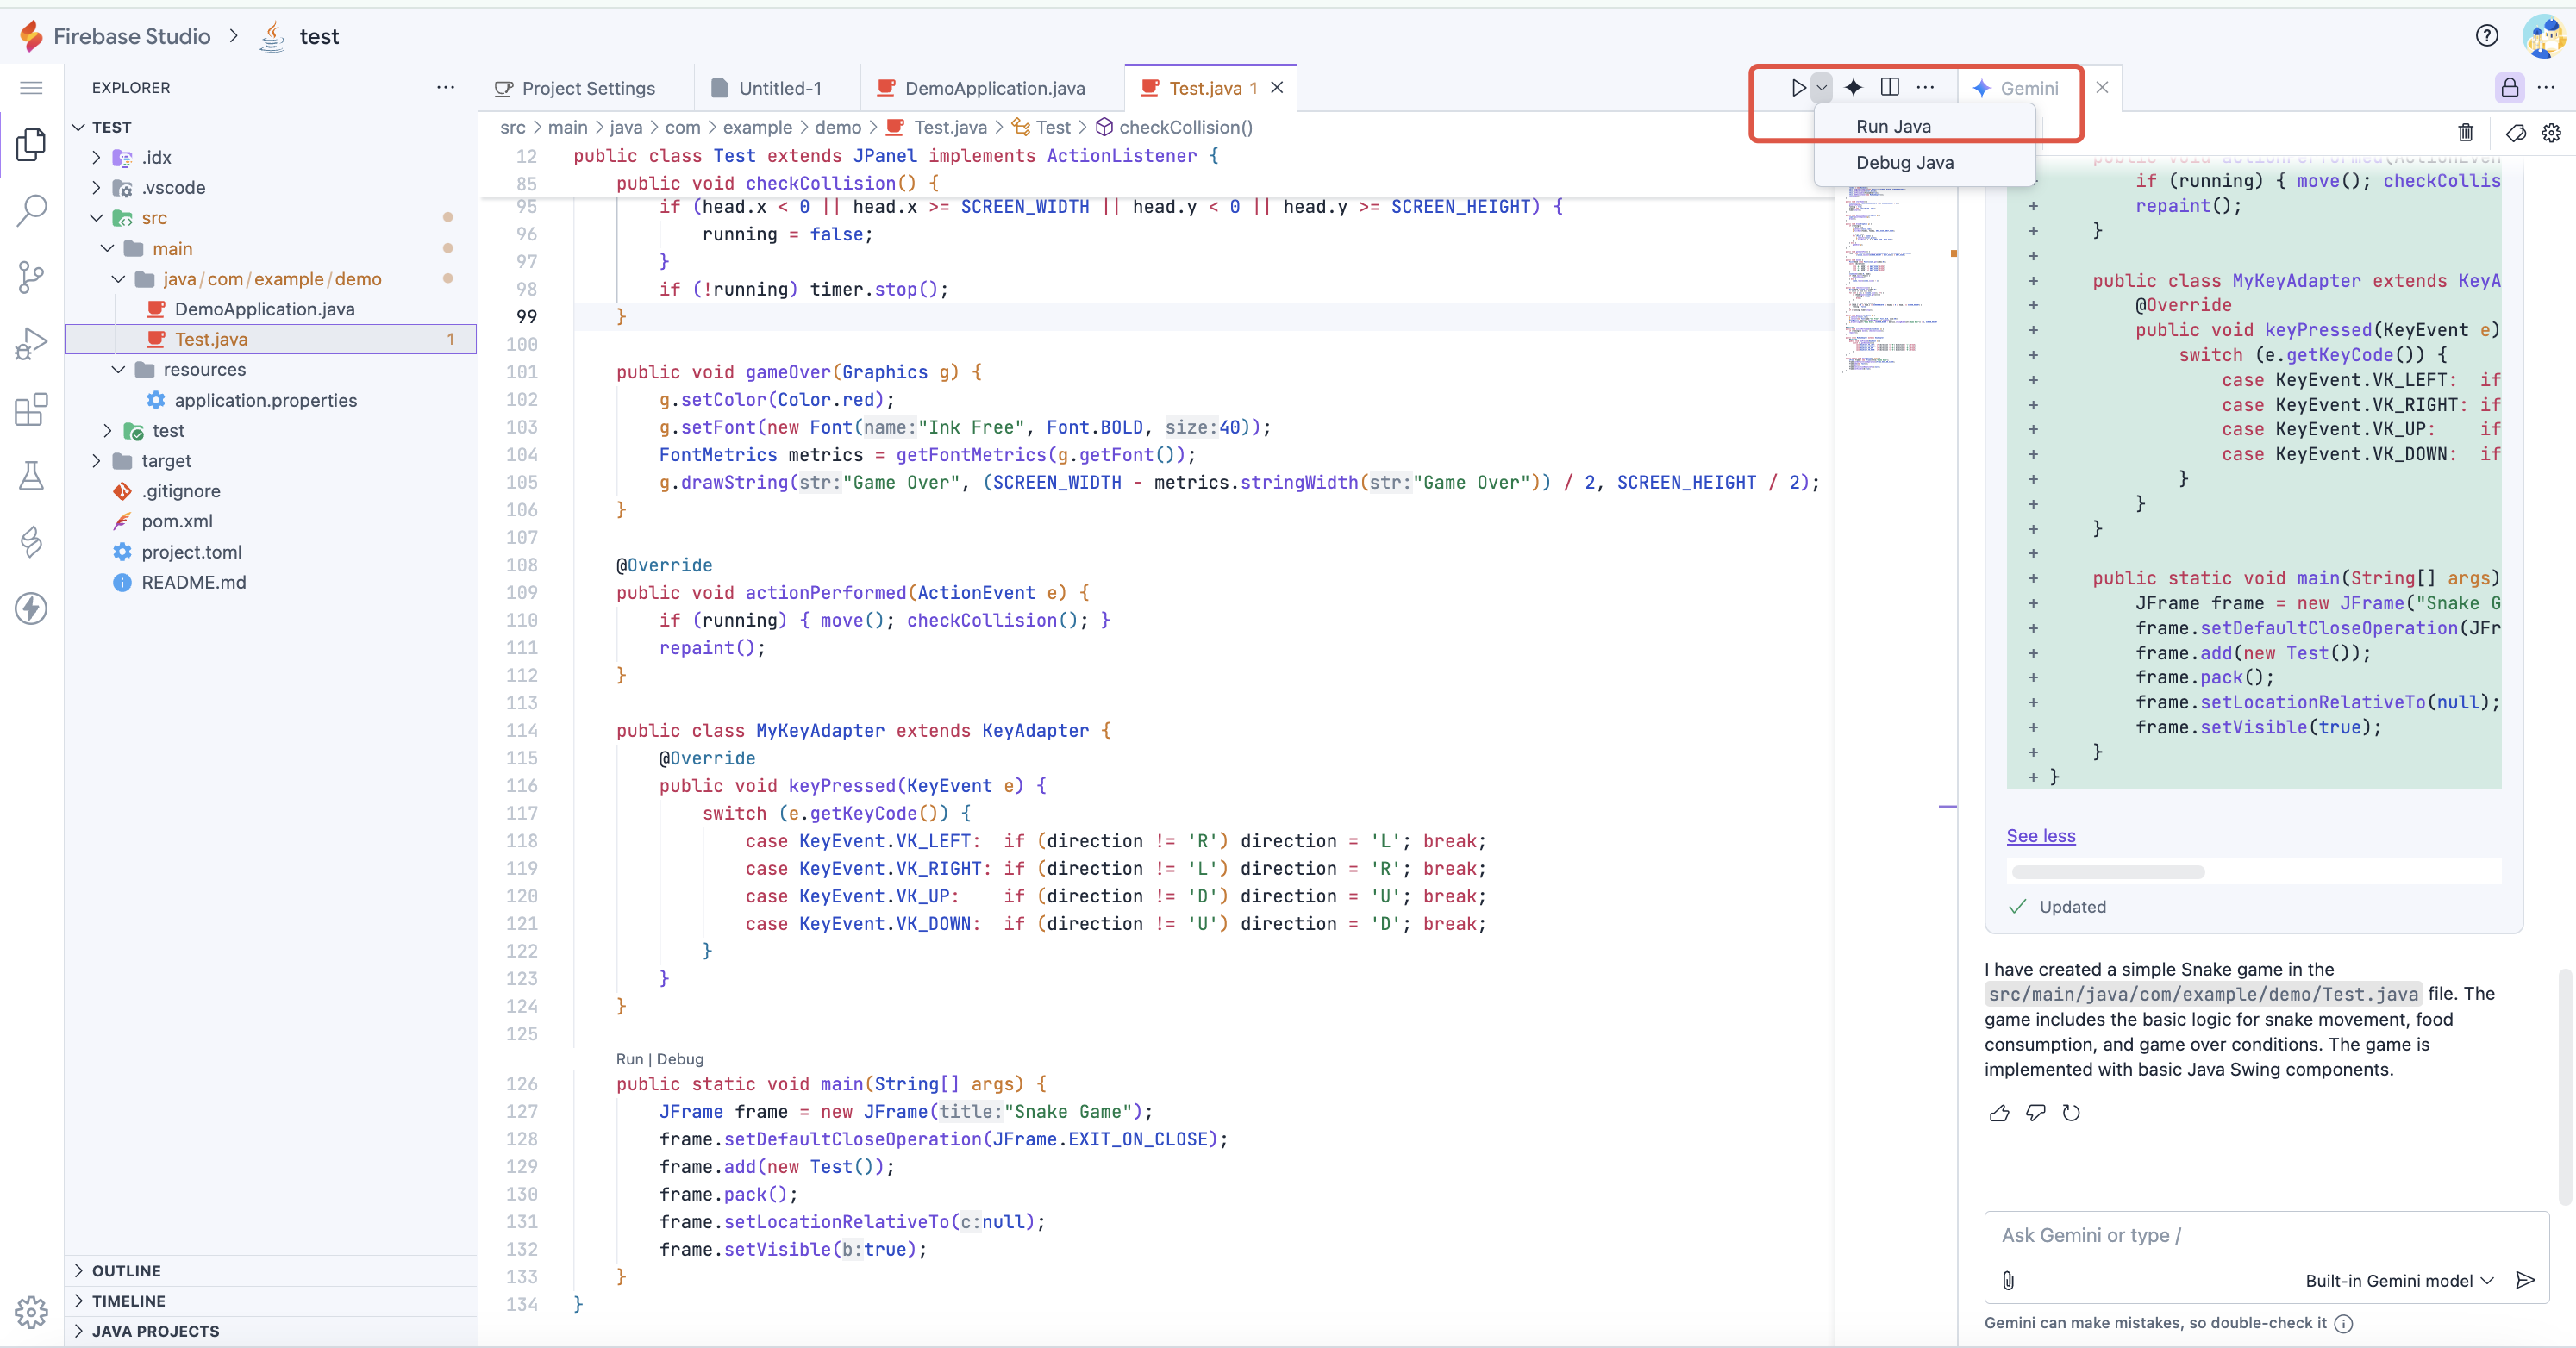Click the regenerate response icon
Viewport: 2576px width, 1348px height.
click(2071, 1113)
